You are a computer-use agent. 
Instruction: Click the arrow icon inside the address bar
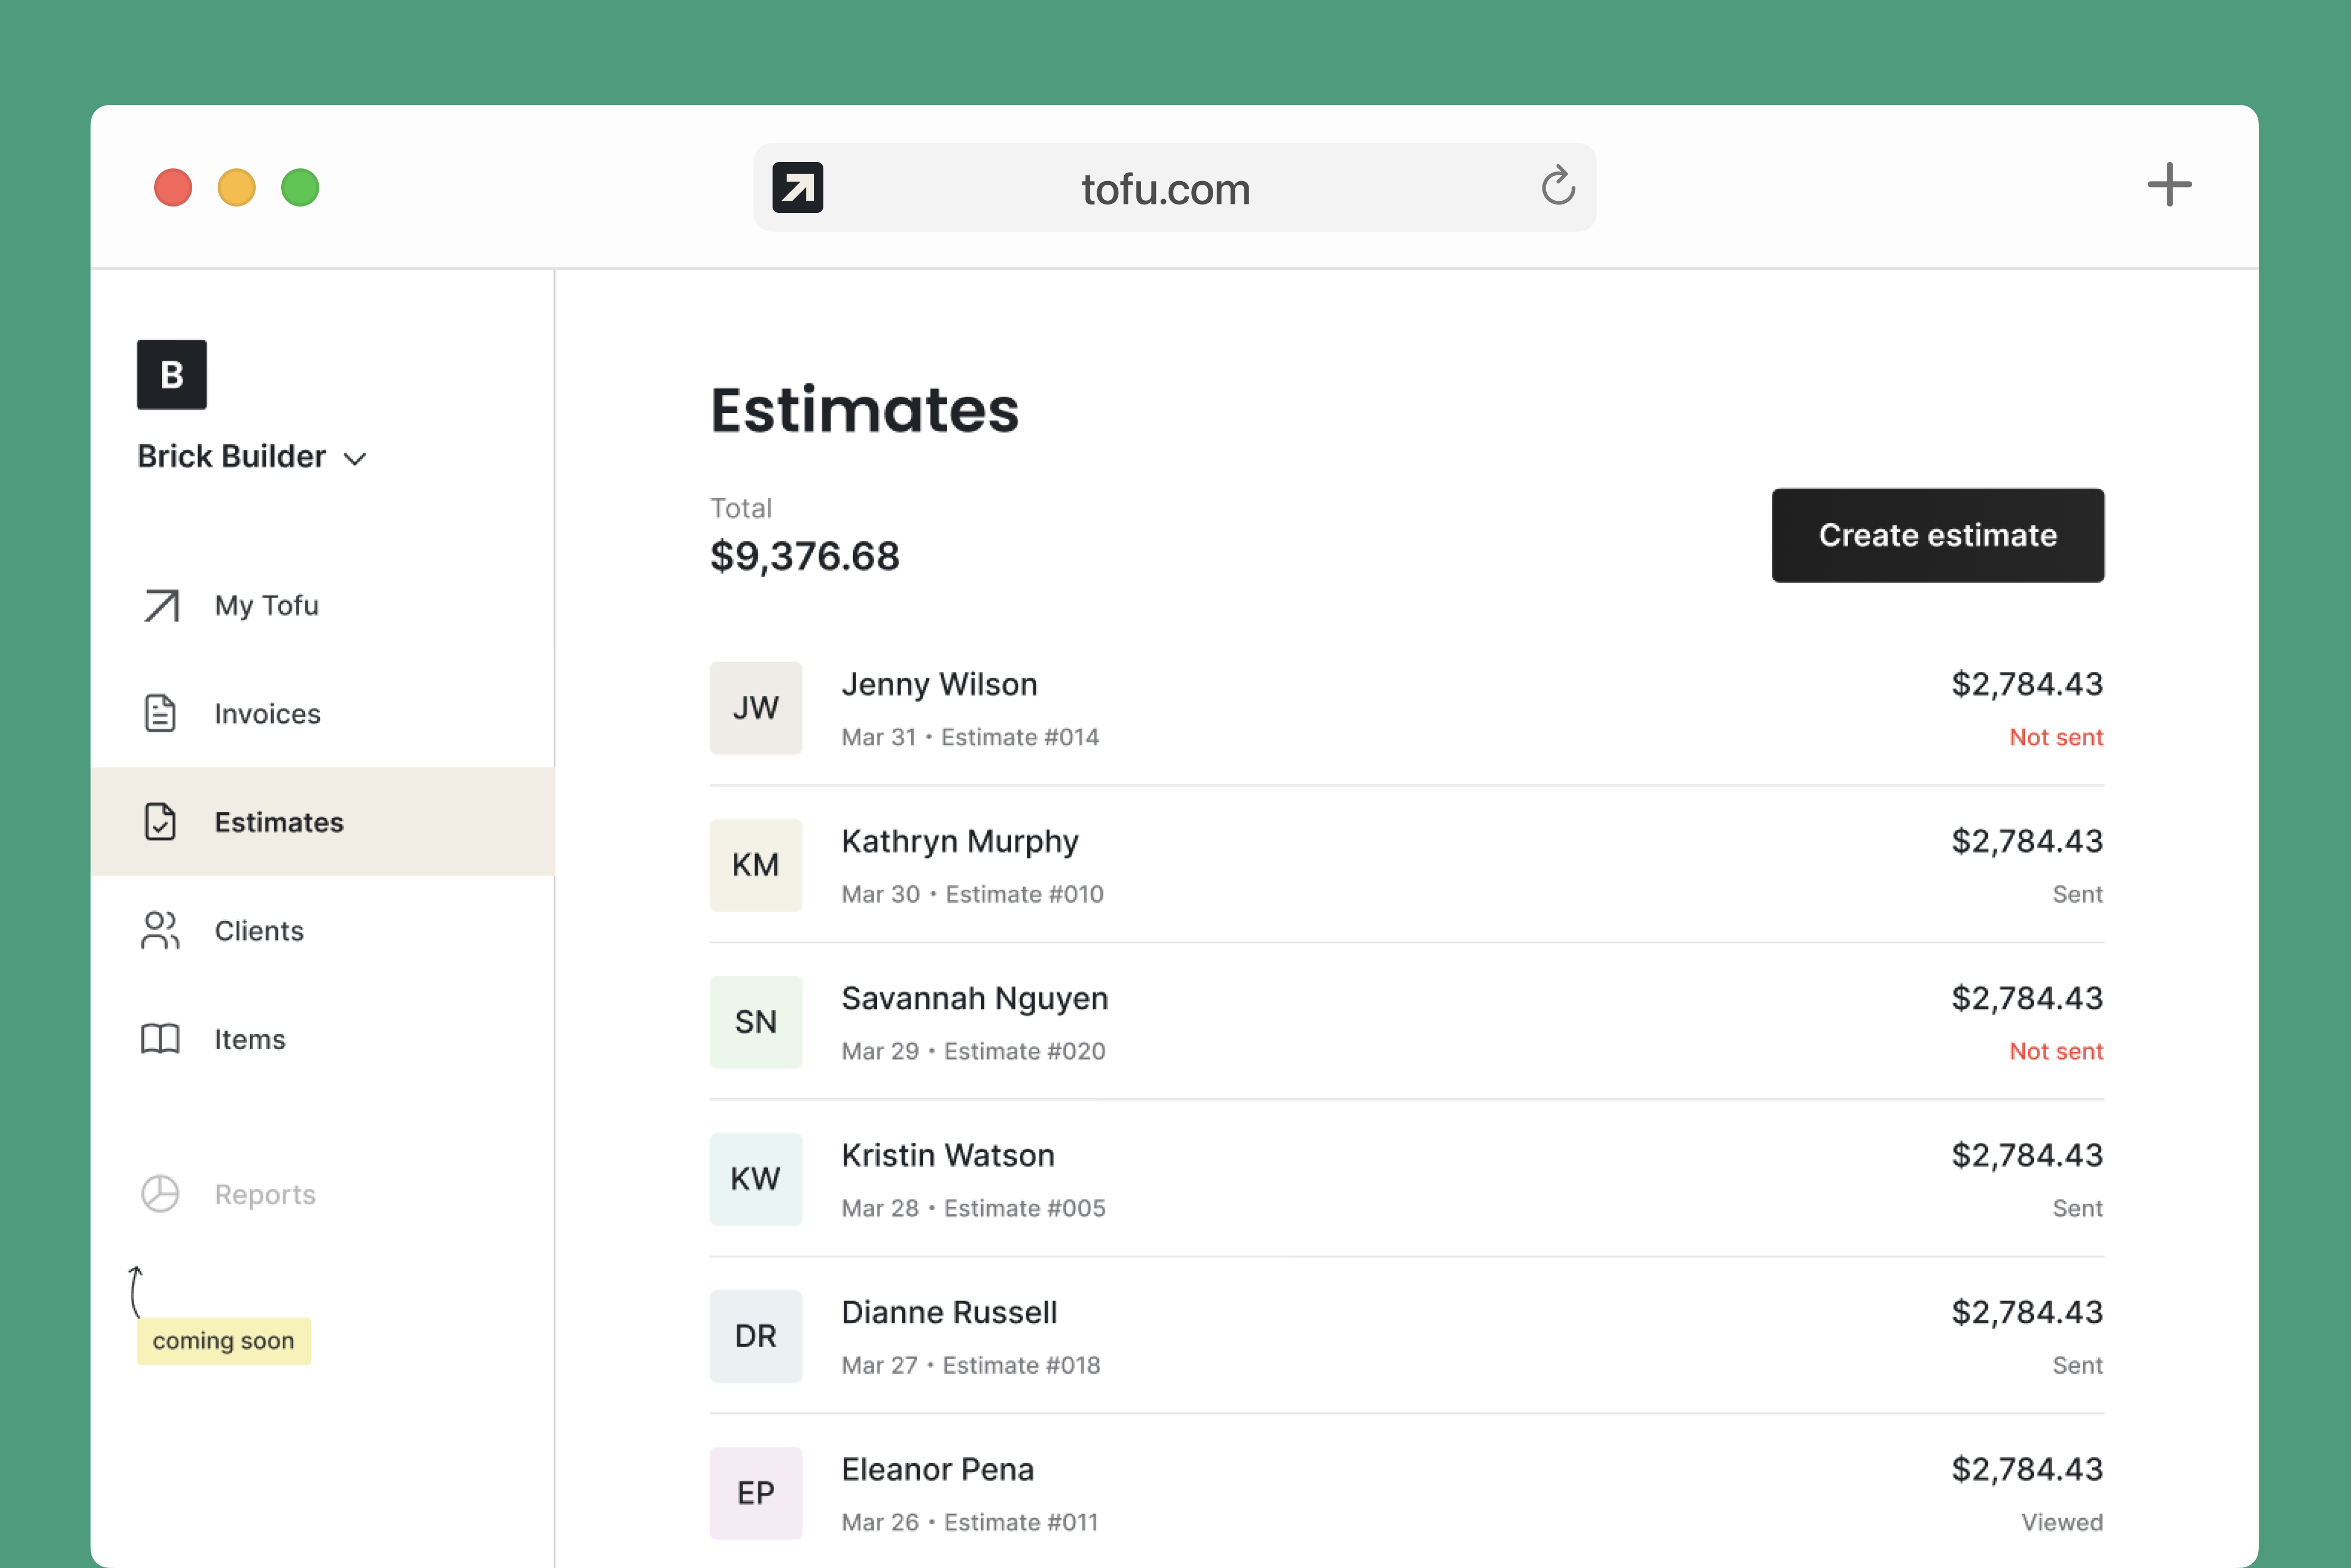click(797, 187)
